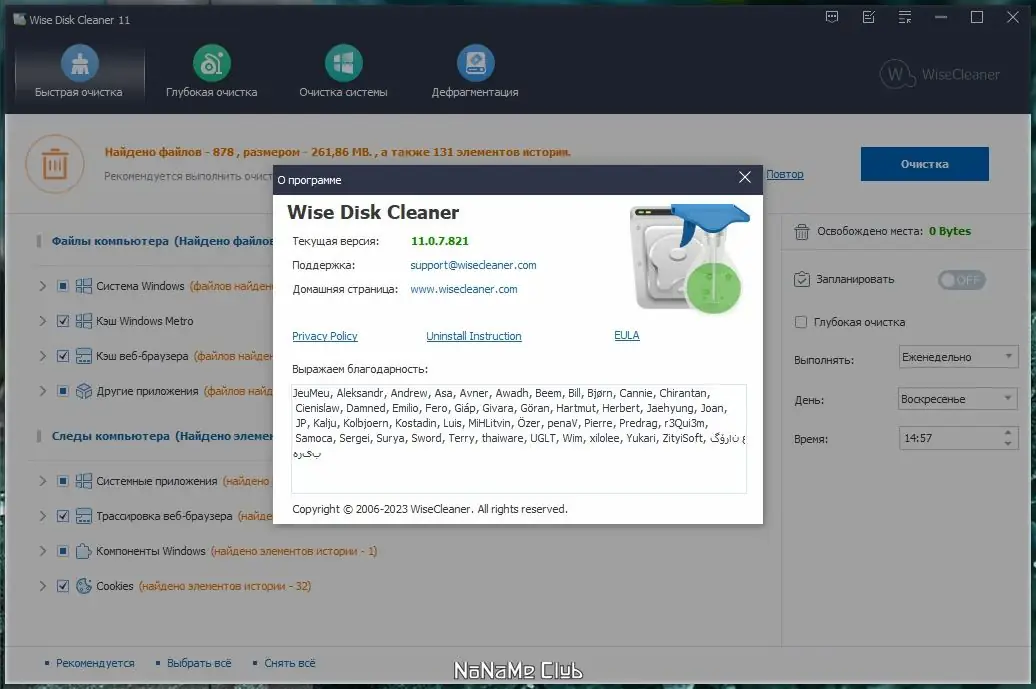Image resolution: width=1036 pixels, height=689 pixels.
Task: Click the version number 11.0.7.821
Action: (x=439, y=241)
